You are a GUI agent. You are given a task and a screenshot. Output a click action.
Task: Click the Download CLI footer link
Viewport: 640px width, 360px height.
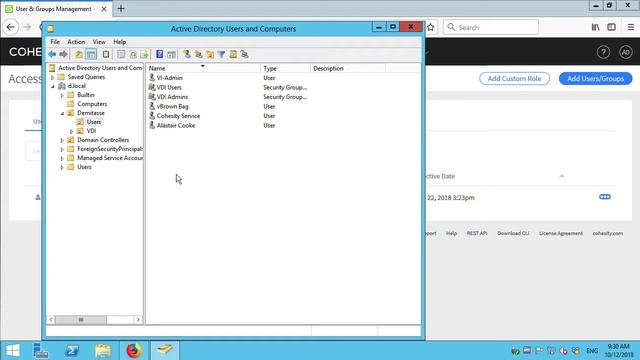[513, 233]
